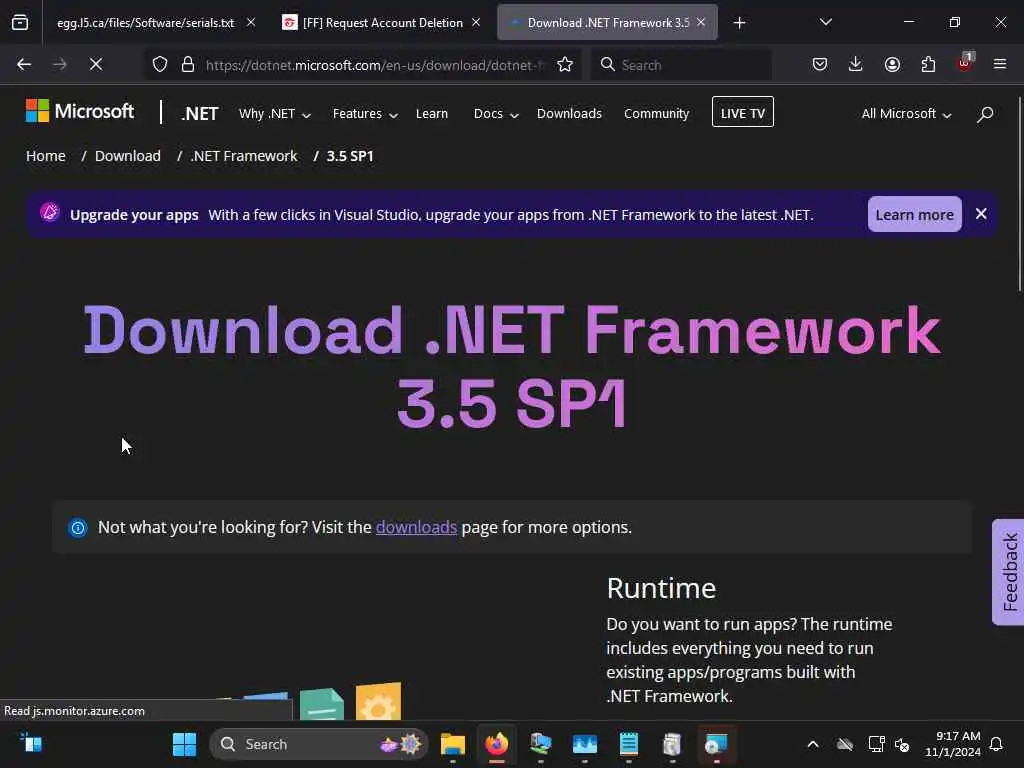
Task: Click the upgrade banner rocket icon
Action: point(50,213)
